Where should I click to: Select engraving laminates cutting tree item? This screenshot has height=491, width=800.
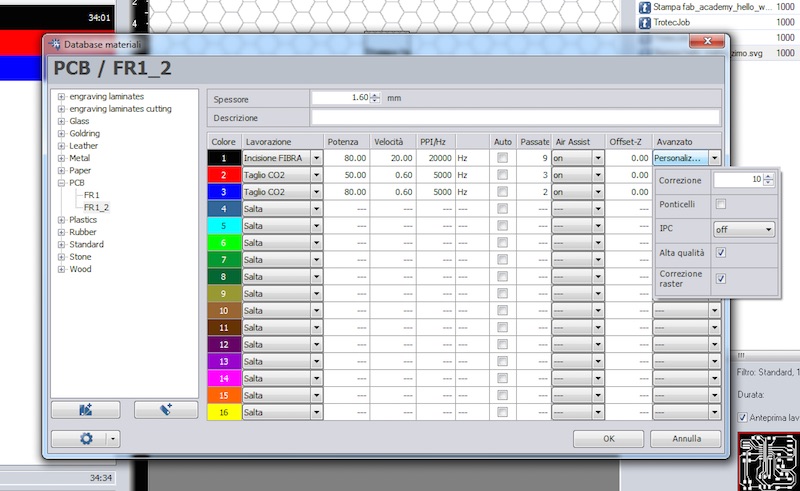coord(120,109)
